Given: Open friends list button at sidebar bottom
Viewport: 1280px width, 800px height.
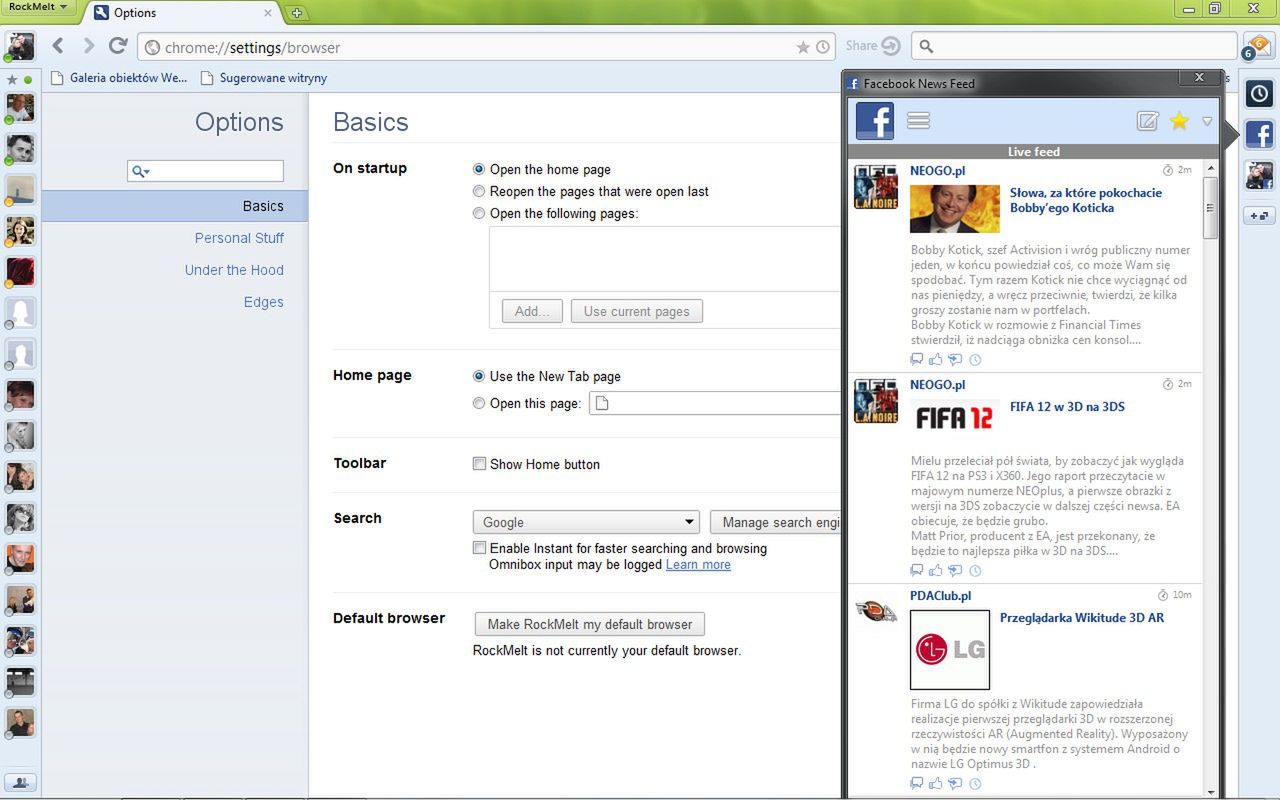Looking at the screenshot, I should coord(21,782).
